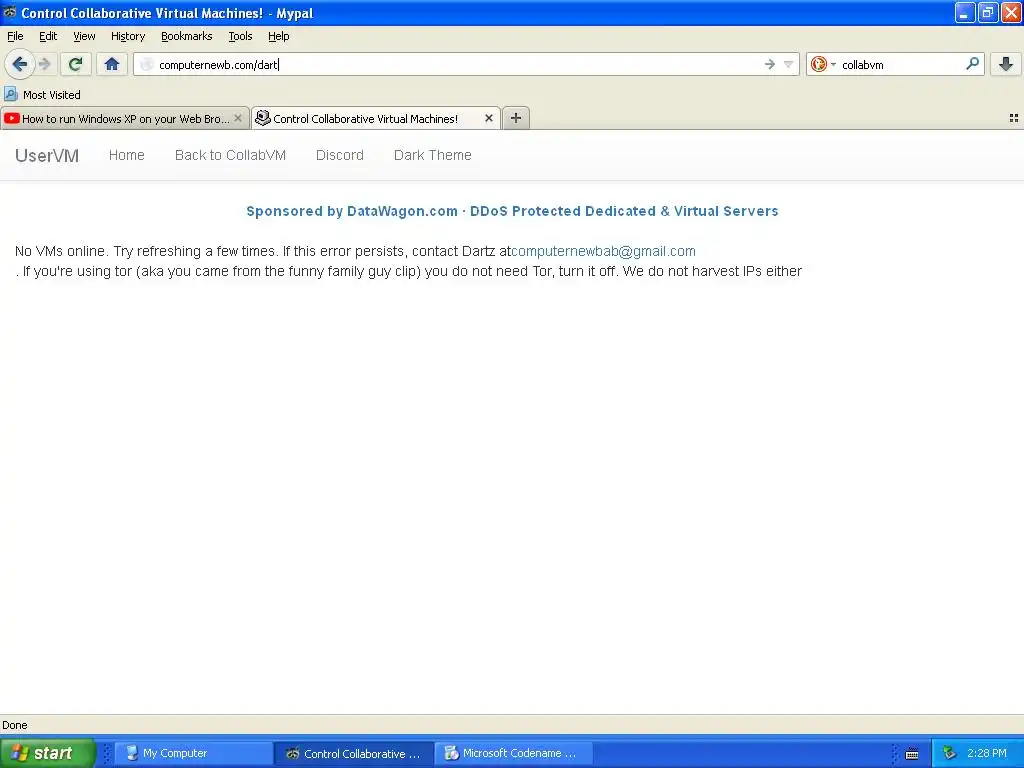Click the network system tray icon

pyautogui.click(x=949, y=753)
